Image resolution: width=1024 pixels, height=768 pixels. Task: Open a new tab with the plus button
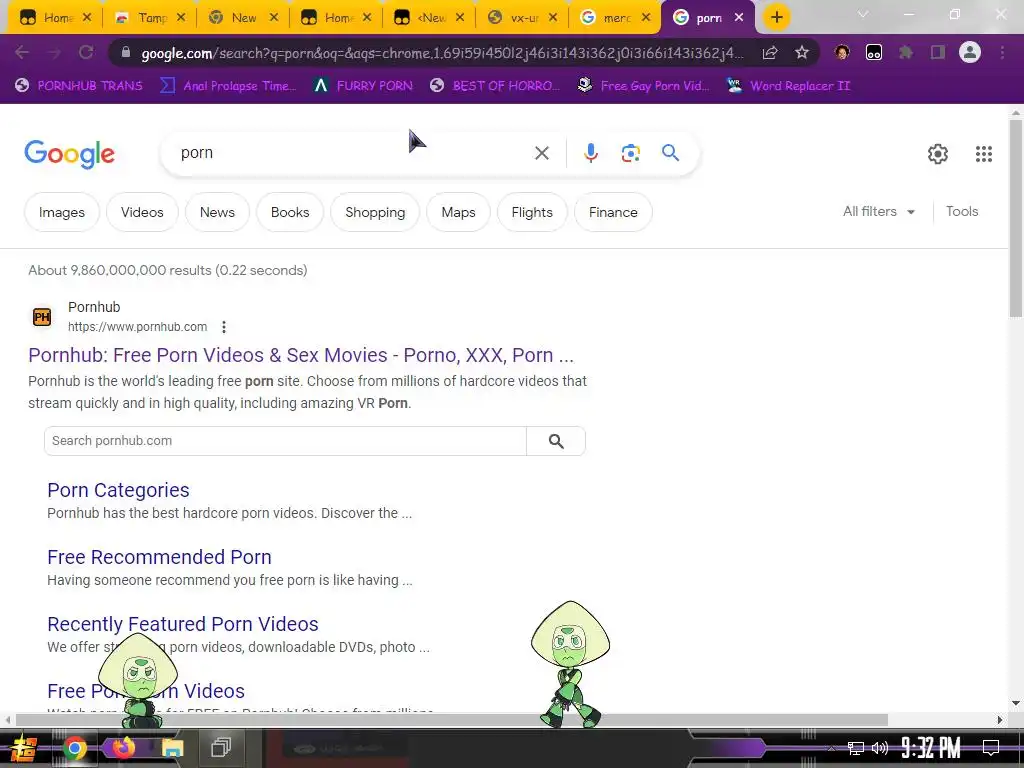coord(776,17)
